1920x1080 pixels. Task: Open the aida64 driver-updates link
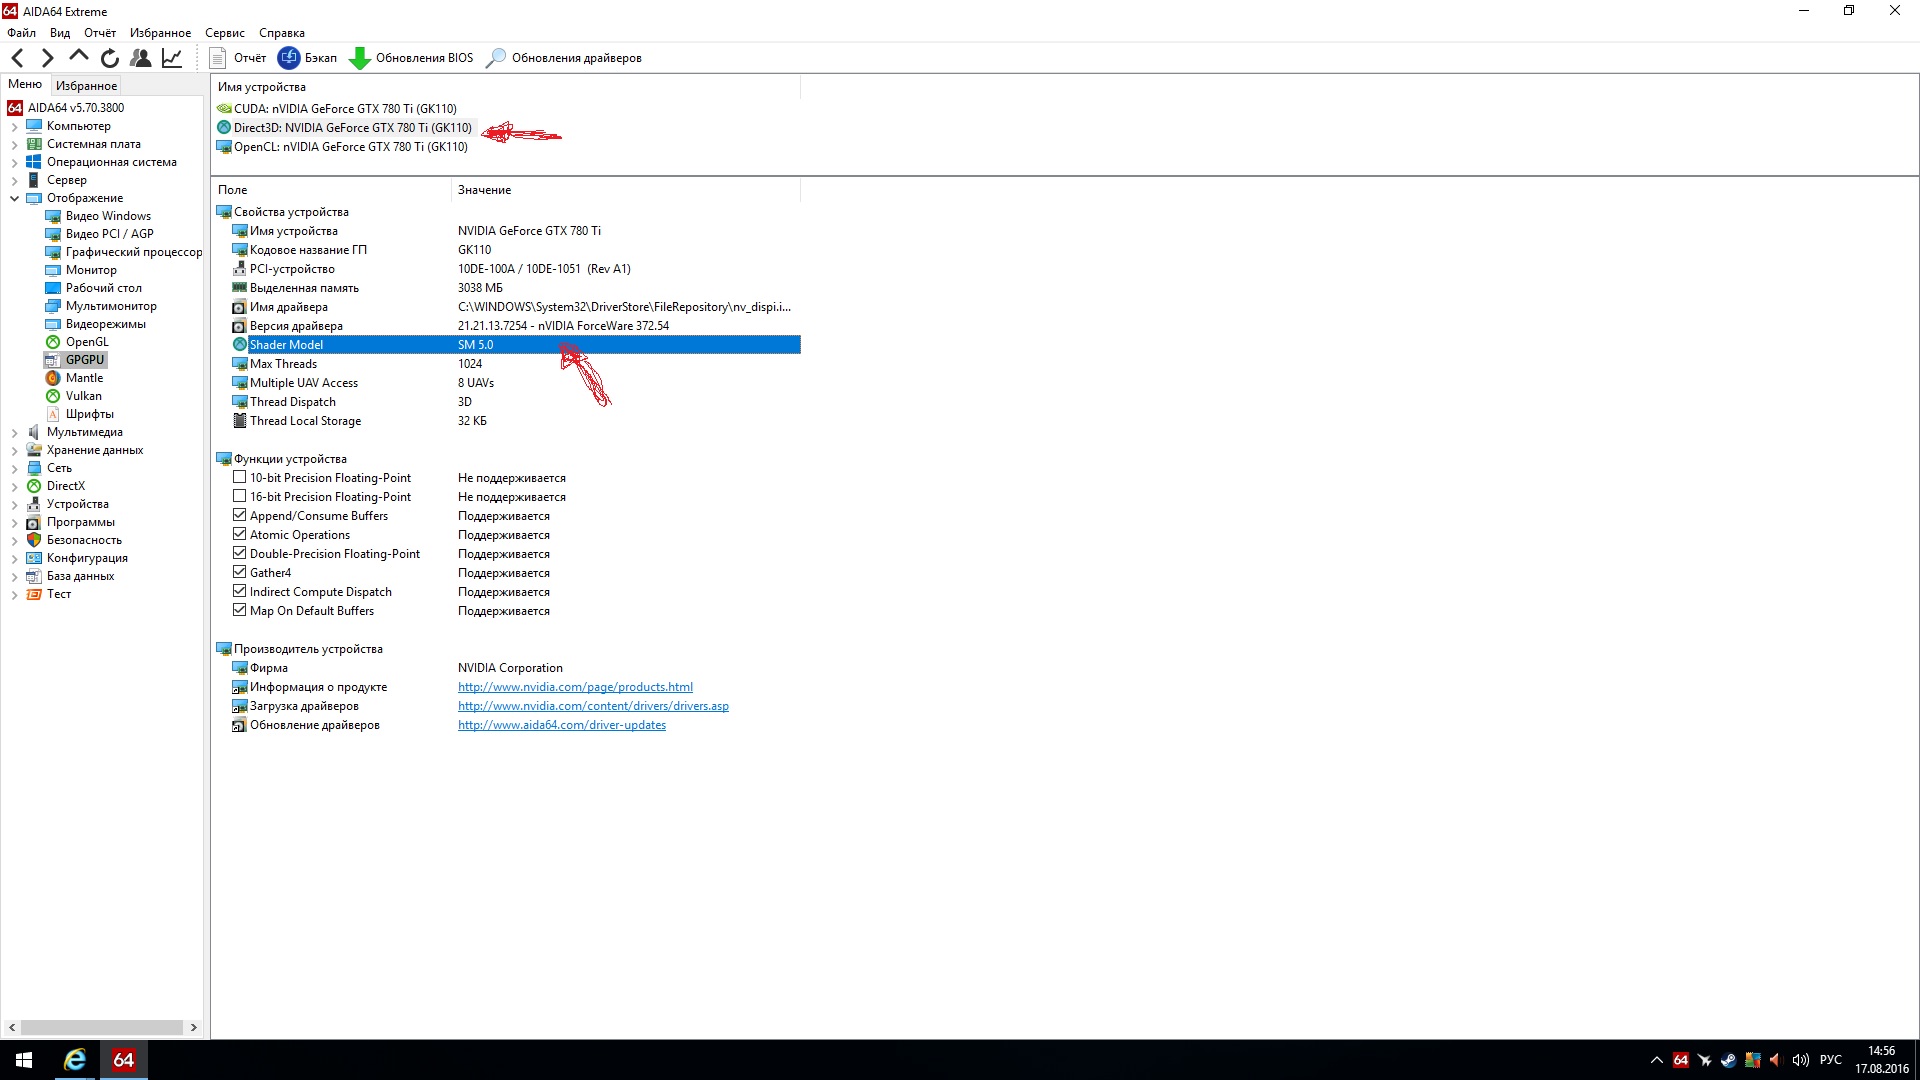click(561, 725)
